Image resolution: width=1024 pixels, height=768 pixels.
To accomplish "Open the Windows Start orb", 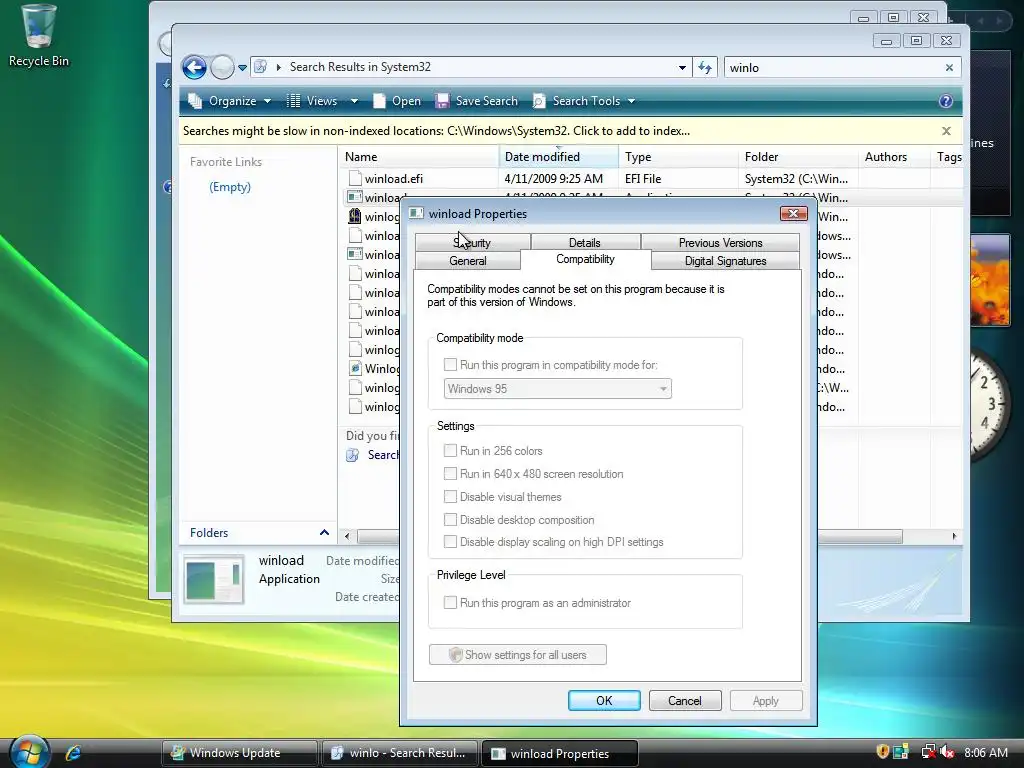I will [29, 751].
